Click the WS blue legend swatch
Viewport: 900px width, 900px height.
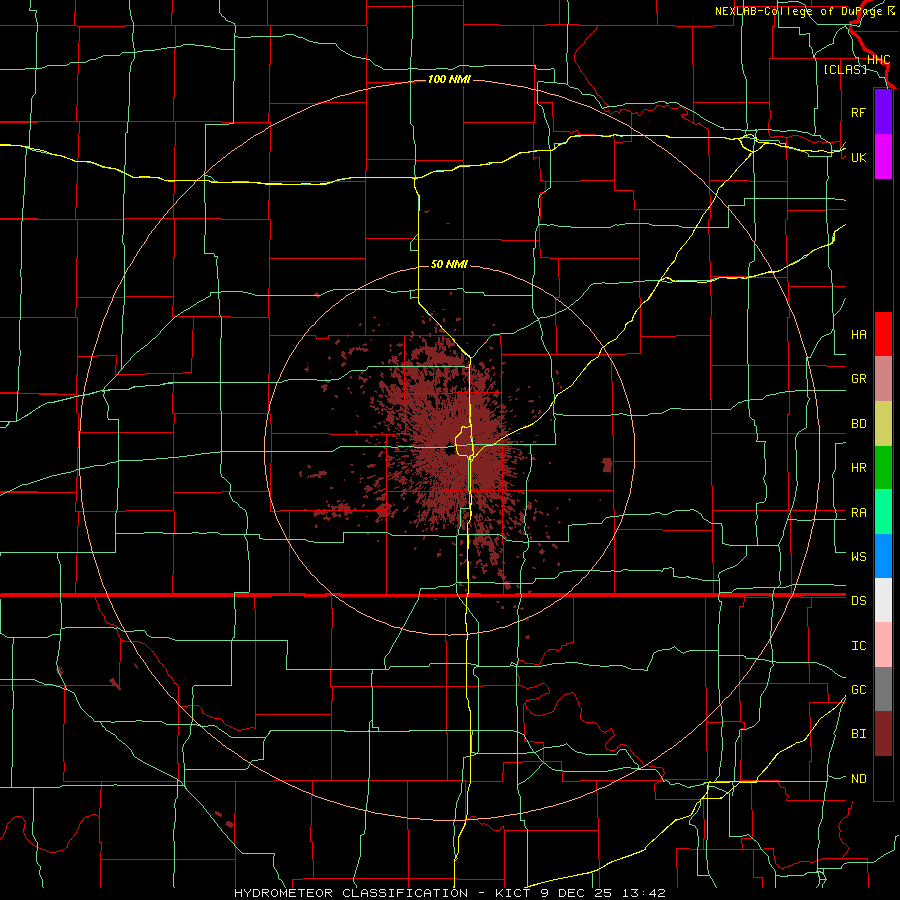(x=883, y=556)
